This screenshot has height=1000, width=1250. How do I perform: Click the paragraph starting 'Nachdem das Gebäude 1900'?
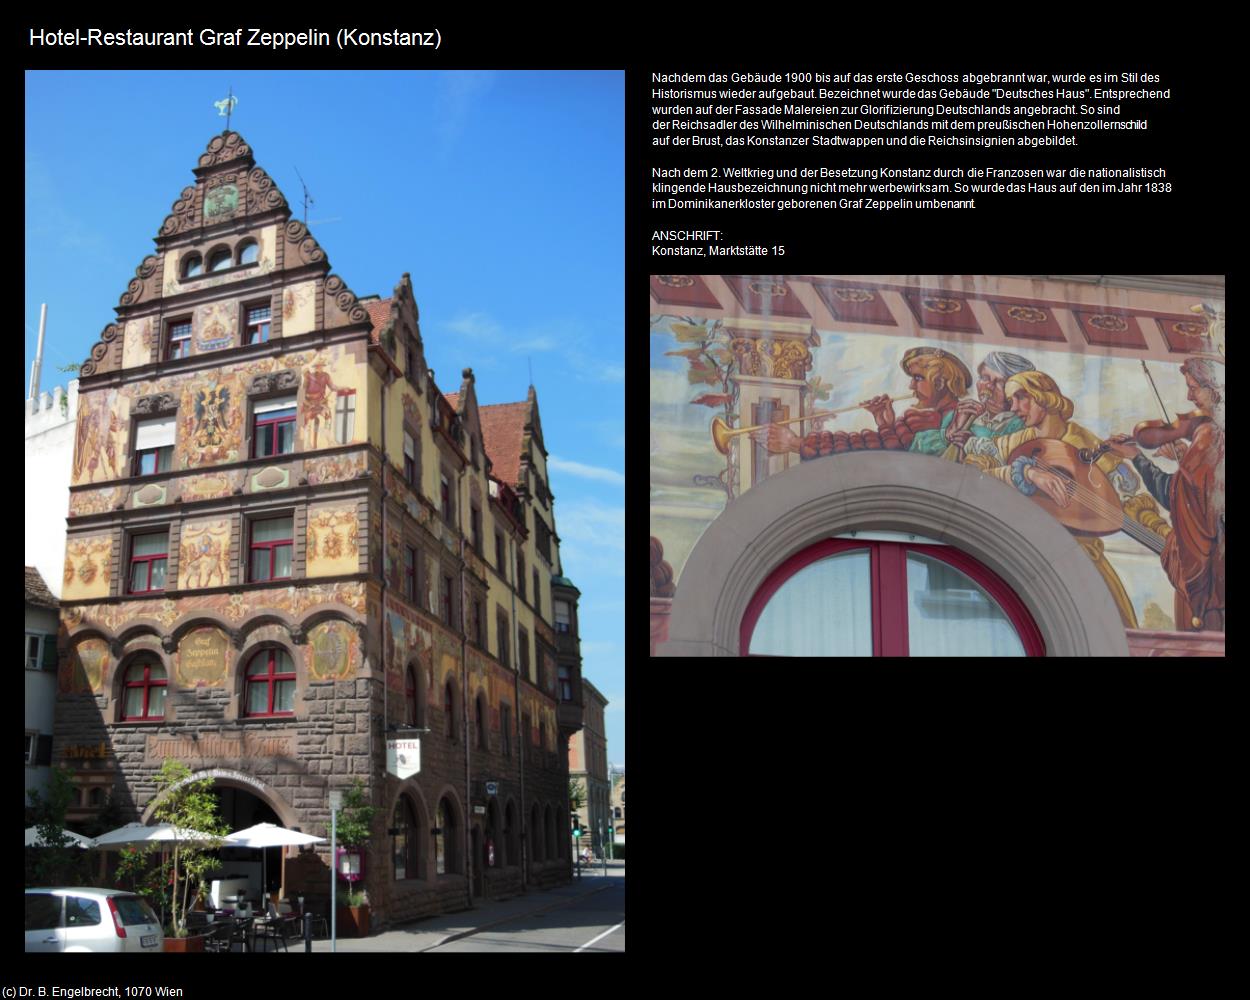tap(911, 109)
